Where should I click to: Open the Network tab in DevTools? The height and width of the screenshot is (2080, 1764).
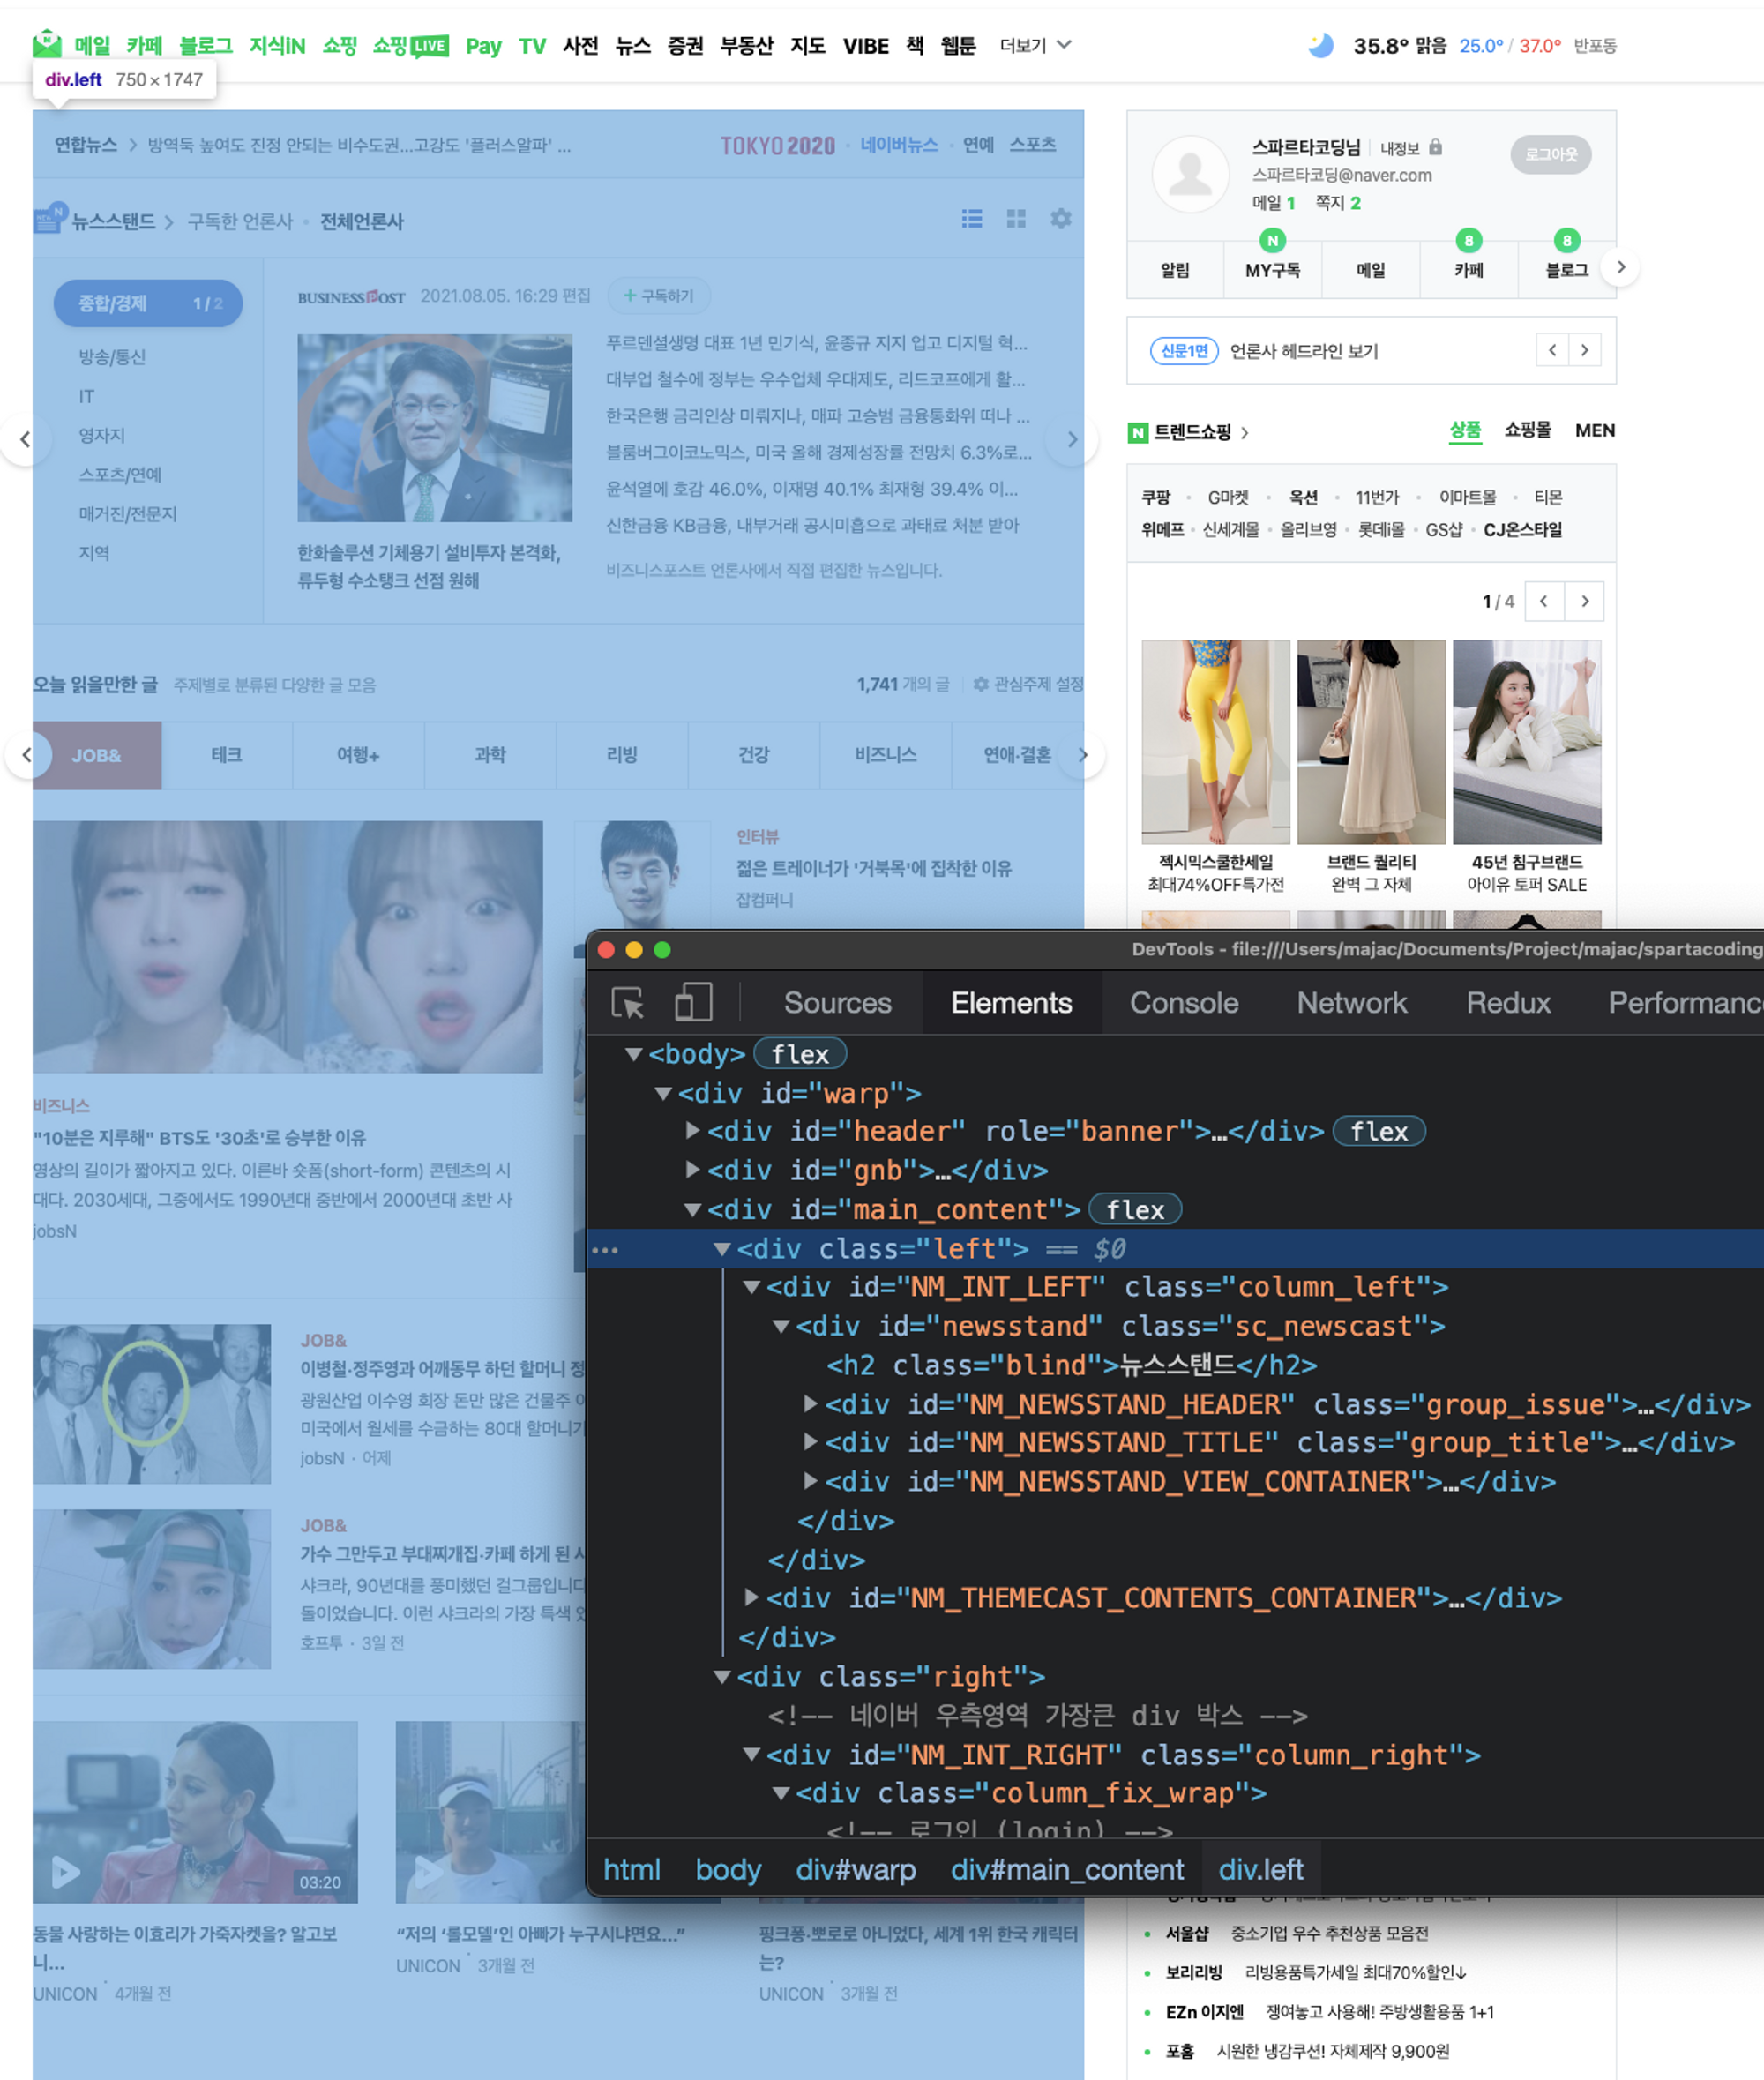click(x=1351, y=1003)
